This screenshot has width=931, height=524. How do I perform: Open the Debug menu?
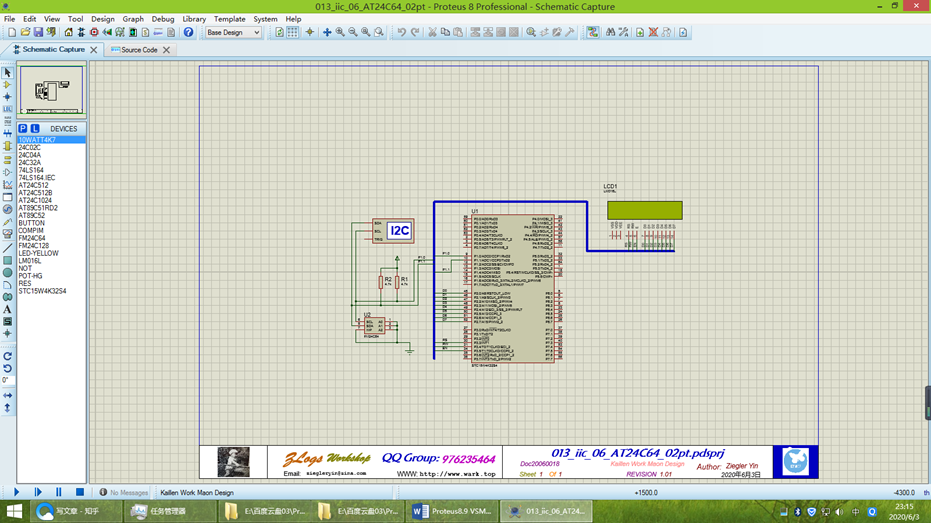click(162, 19)
